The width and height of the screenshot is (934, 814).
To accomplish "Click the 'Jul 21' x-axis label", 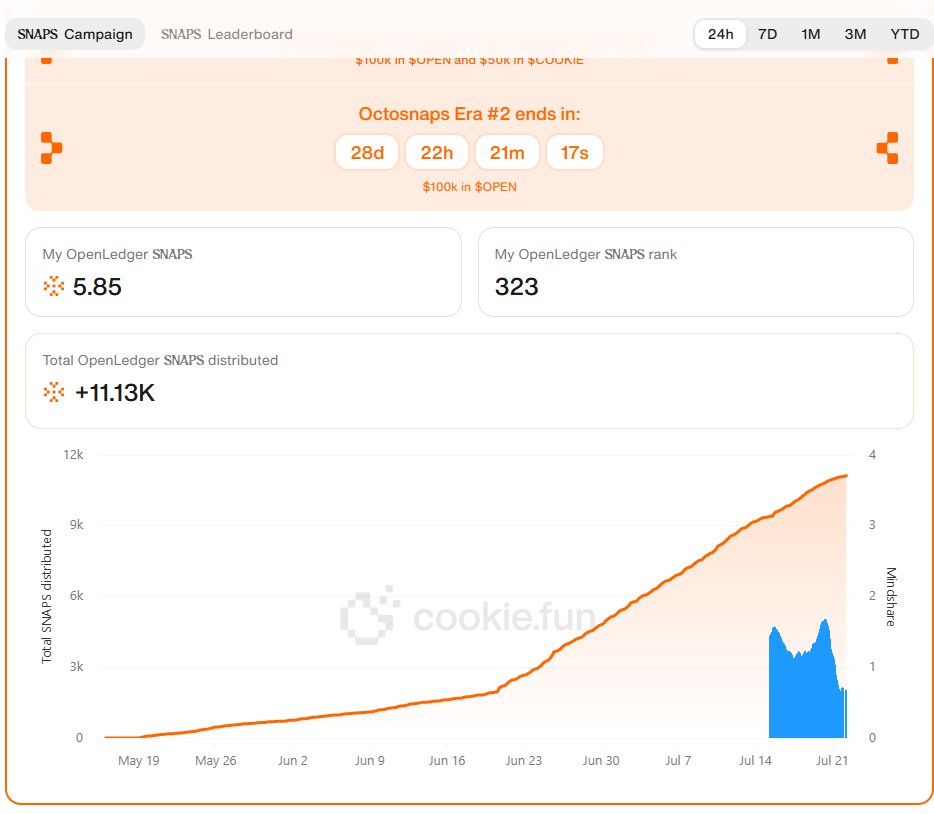I will [x=832, y=760].
